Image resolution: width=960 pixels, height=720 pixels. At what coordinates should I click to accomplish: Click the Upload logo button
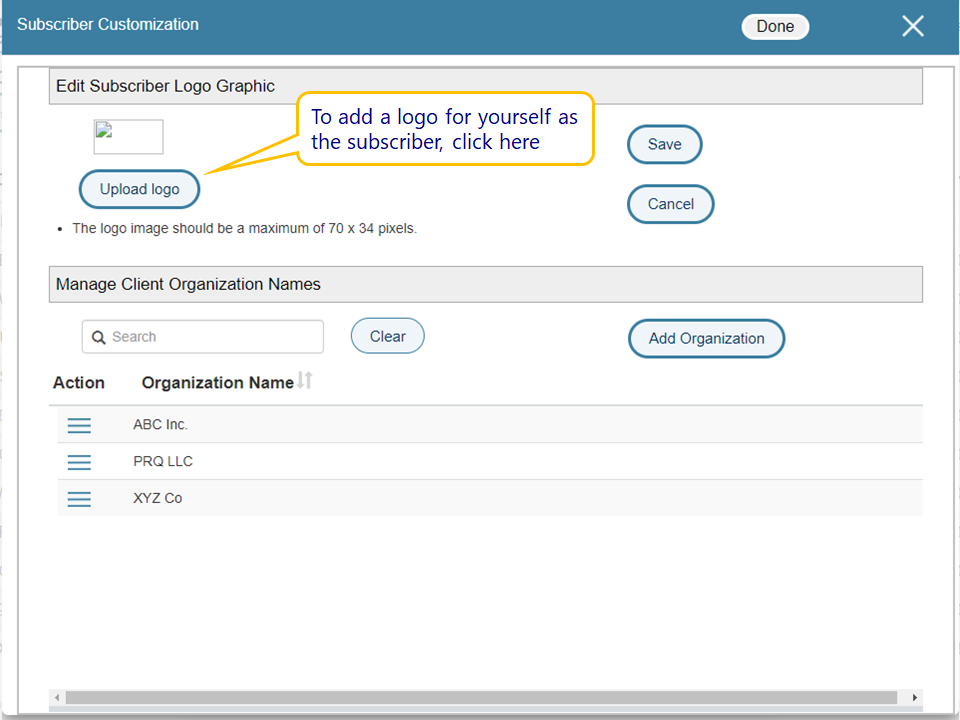click(x=140, y=189)
